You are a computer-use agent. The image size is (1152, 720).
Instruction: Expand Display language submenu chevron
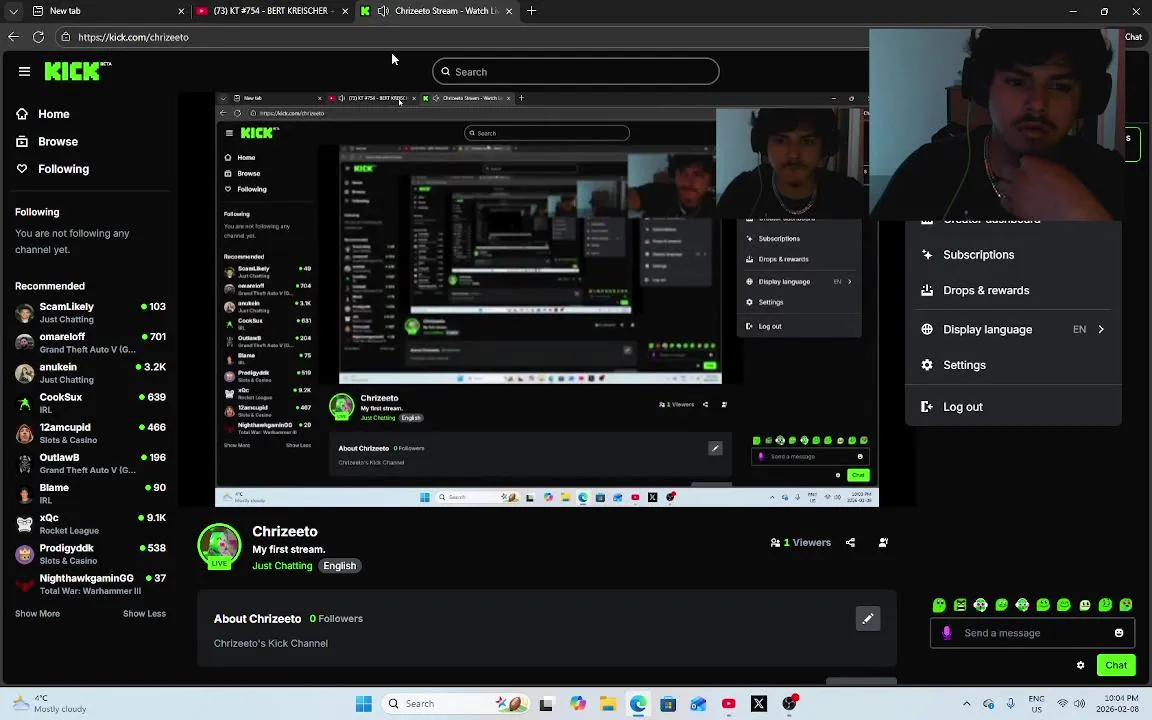point(1101,329)
